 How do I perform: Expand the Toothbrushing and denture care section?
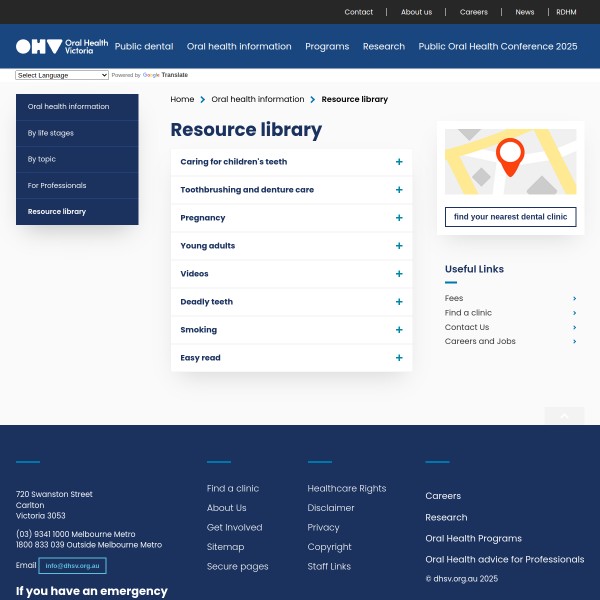[398, 190]
